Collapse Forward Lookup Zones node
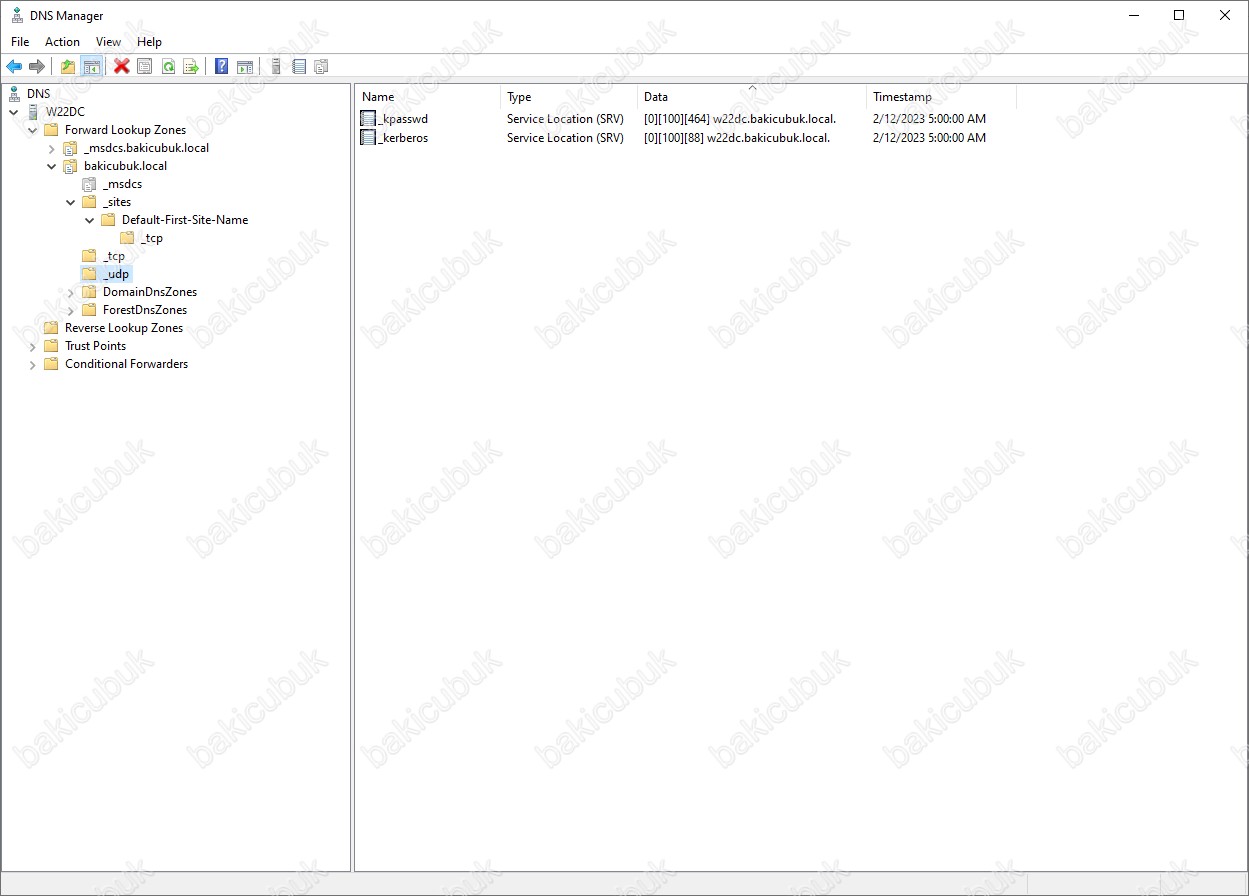Screen dimensions: 1249x896 [x=33, y=130]
